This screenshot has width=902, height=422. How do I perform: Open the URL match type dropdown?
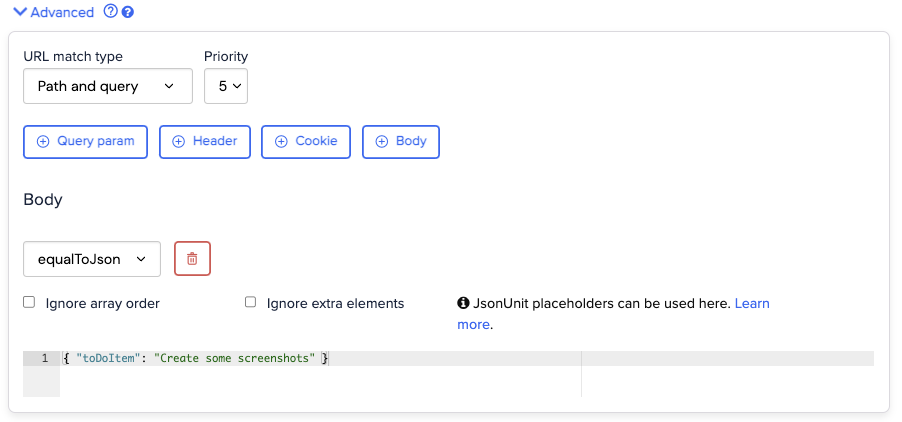[108, 86]
